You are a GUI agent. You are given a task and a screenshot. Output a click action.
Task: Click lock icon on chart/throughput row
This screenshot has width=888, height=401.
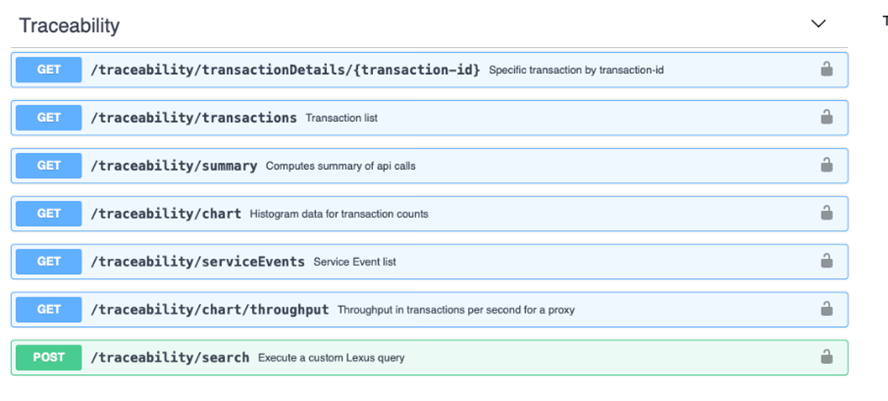point(826,309)
